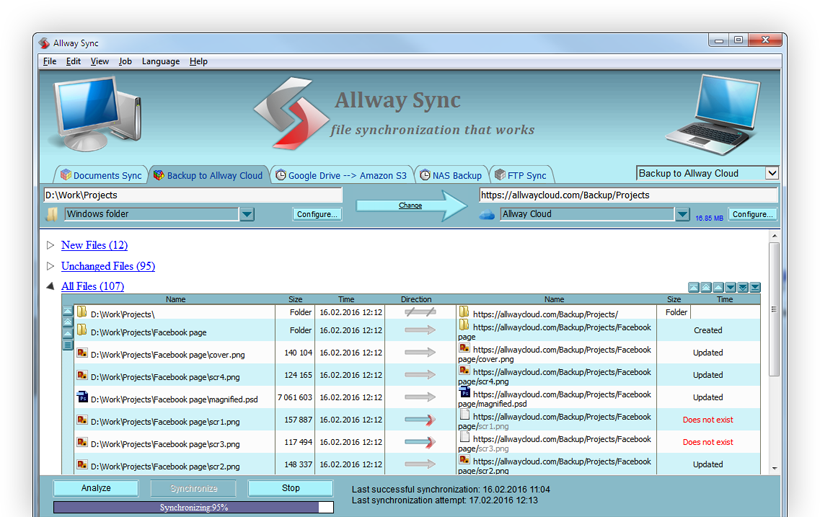The width and height of the screenshot is (820, 517).
Task: Click the double-down page arrow above the Time column
Action: coord(743,288)
